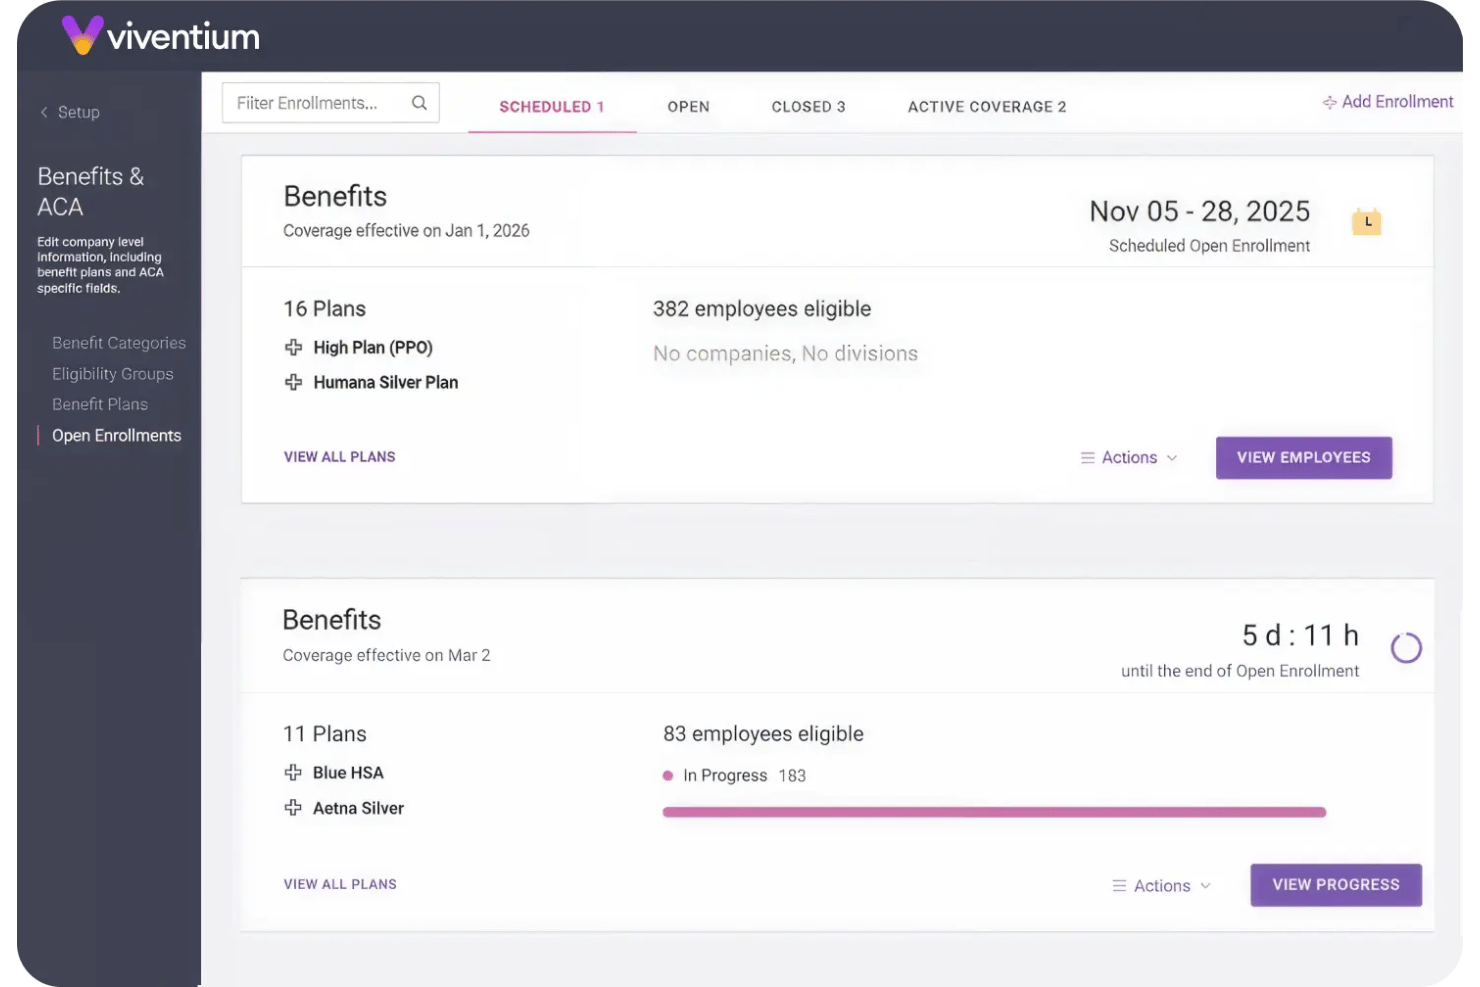Click the 11 Plans heading
This screenshot has height=987, width=1480.
(x=325, y=734)
